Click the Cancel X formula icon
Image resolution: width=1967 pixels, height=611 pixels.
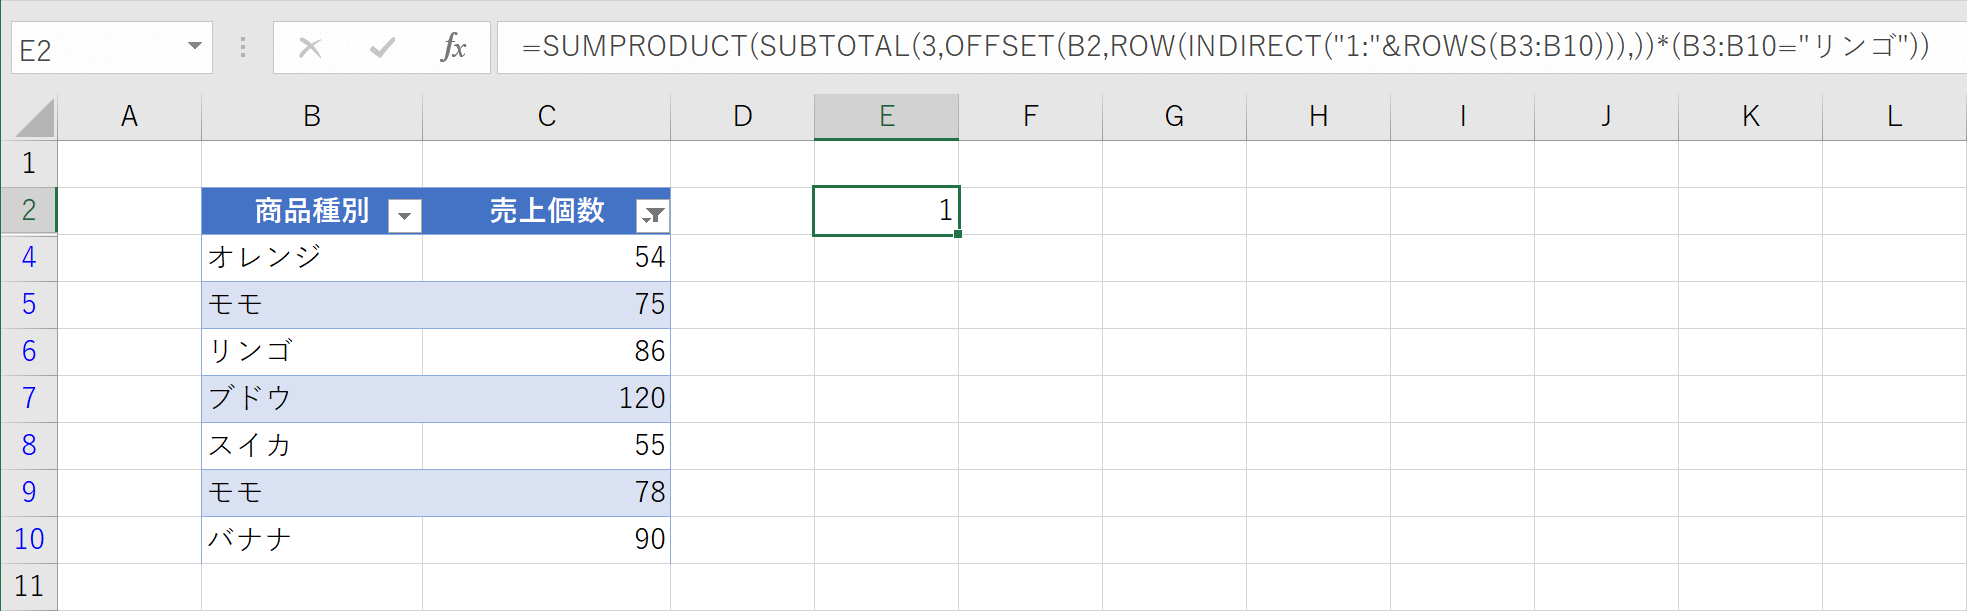pyautogui.click(x=310, y=47)
